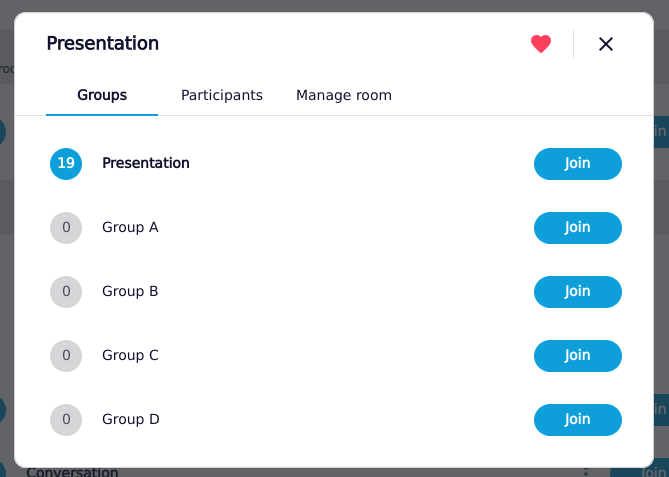Go to the Manage room tab
The width and height of the screenshot is (669, 477).
pos(344,96)
